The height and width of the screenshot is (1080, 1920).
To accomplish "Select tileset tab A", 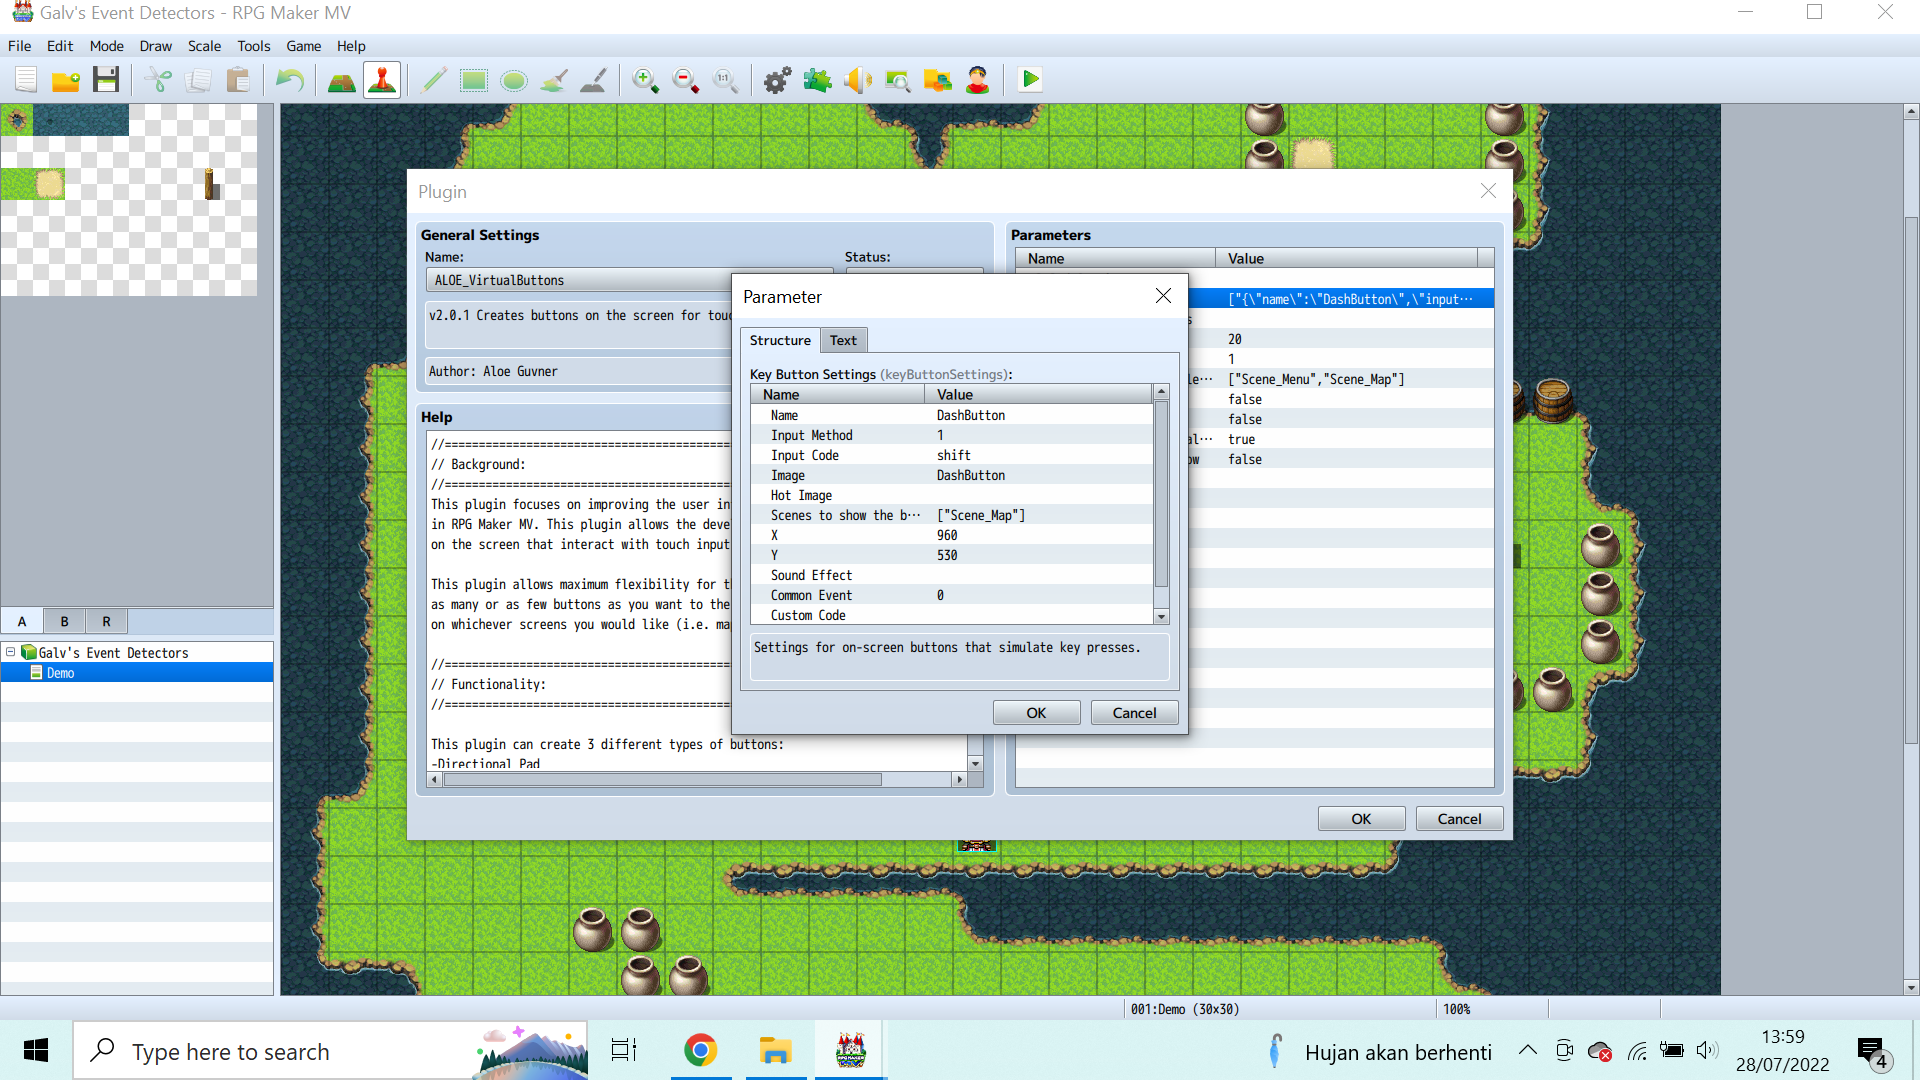I will coord(22,621).
